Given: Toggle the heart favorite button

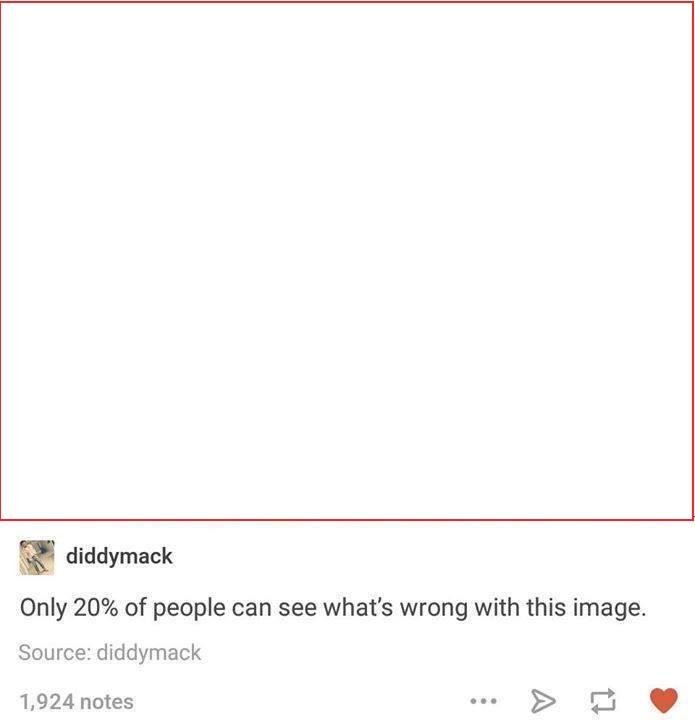Looking at the screenshot, I should pos(664,701).
